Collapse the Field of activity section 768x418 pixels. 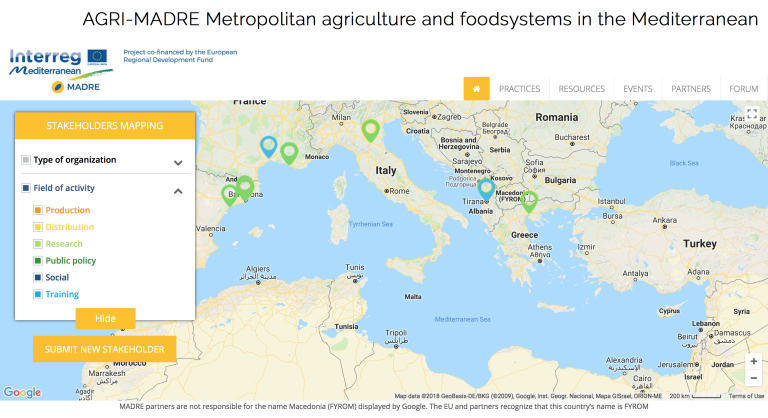178,191
